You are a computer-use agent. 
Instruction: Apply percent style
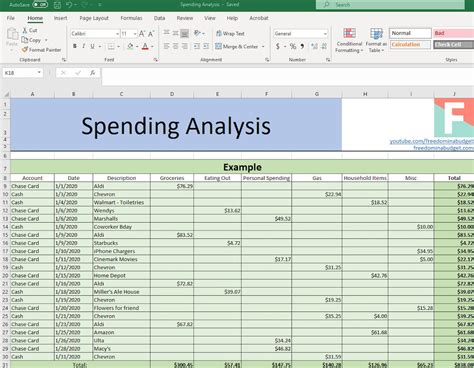293,46
